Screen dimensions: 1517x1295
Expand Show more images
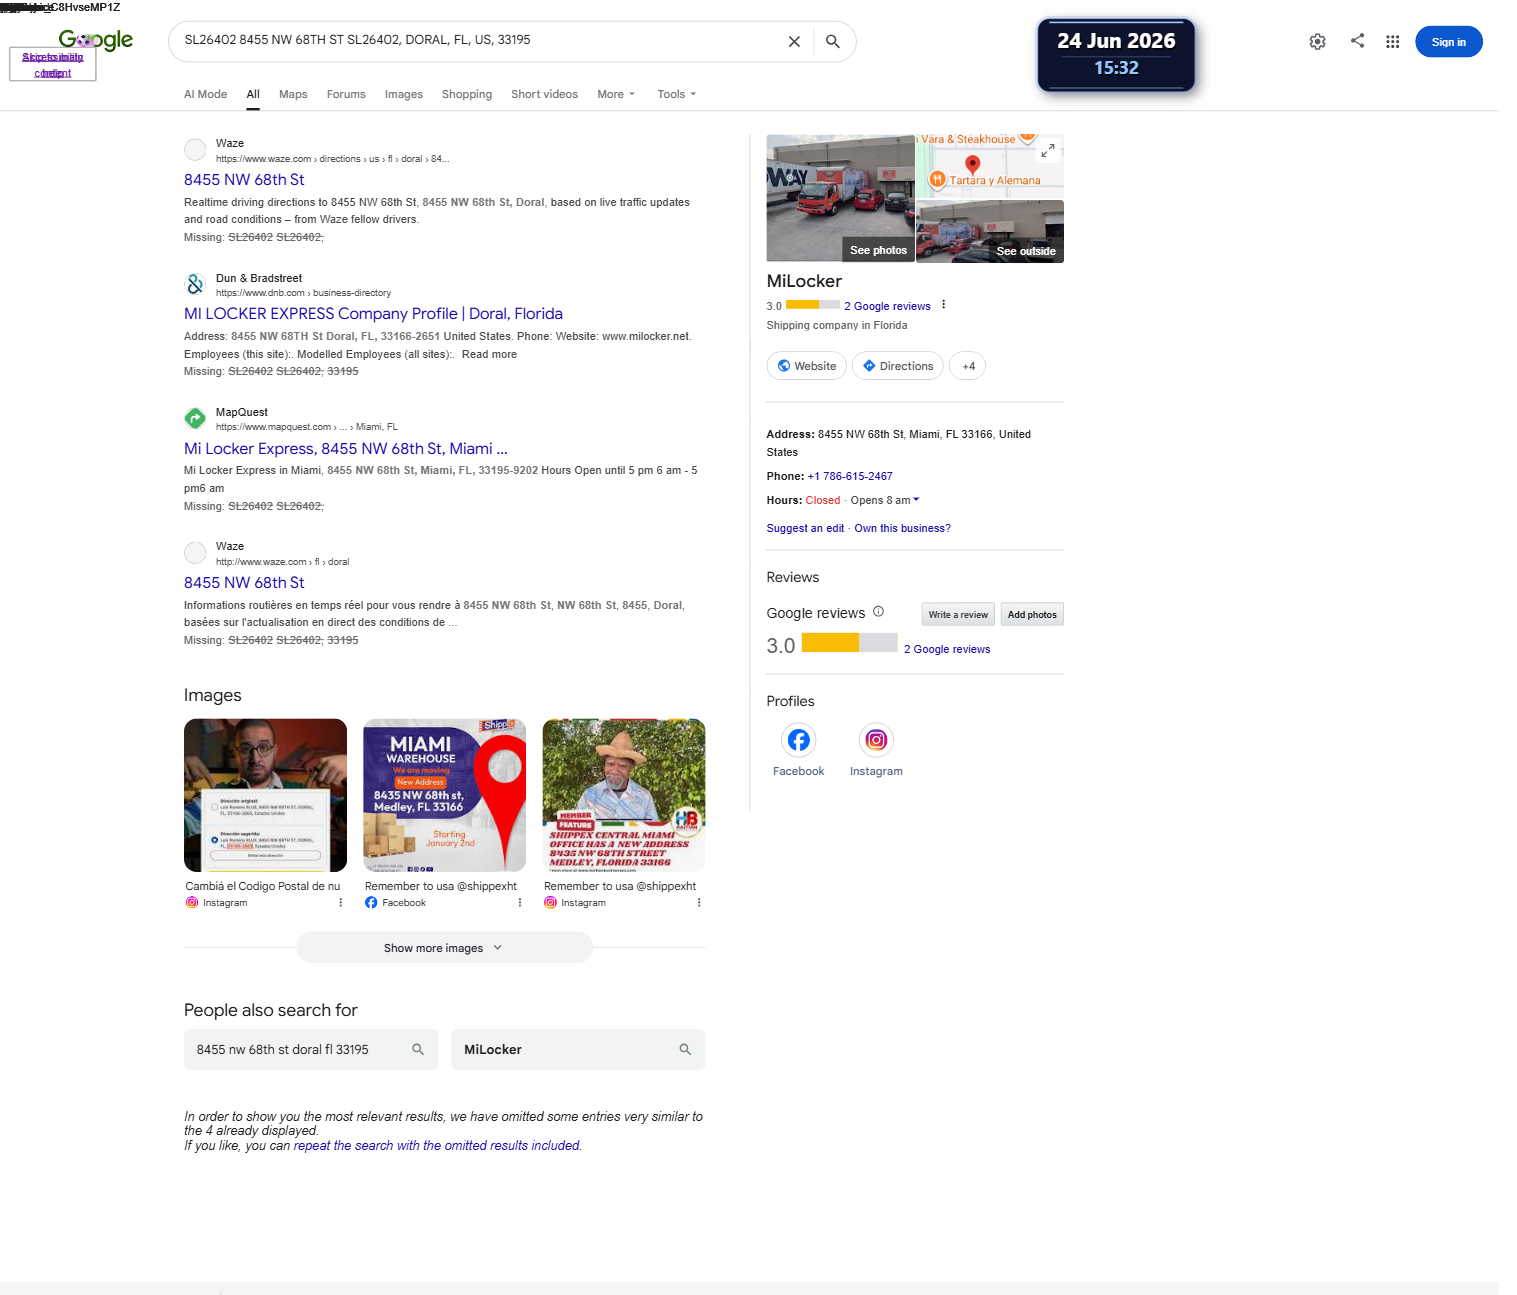(x=444, y=947)
